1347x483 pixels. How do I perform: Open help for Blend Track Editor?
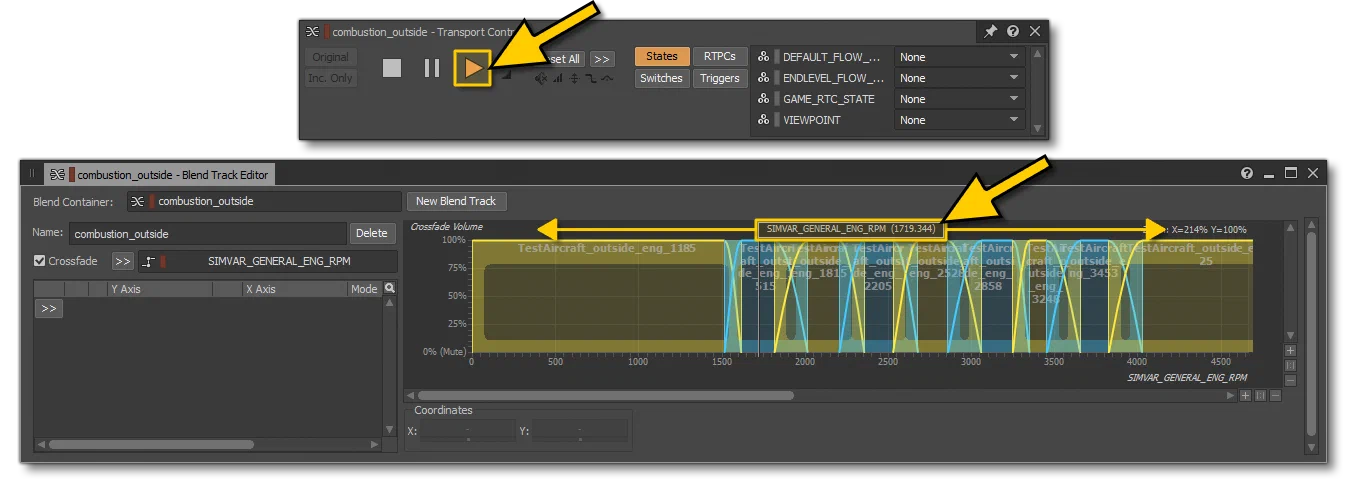tap(1247, 173)
